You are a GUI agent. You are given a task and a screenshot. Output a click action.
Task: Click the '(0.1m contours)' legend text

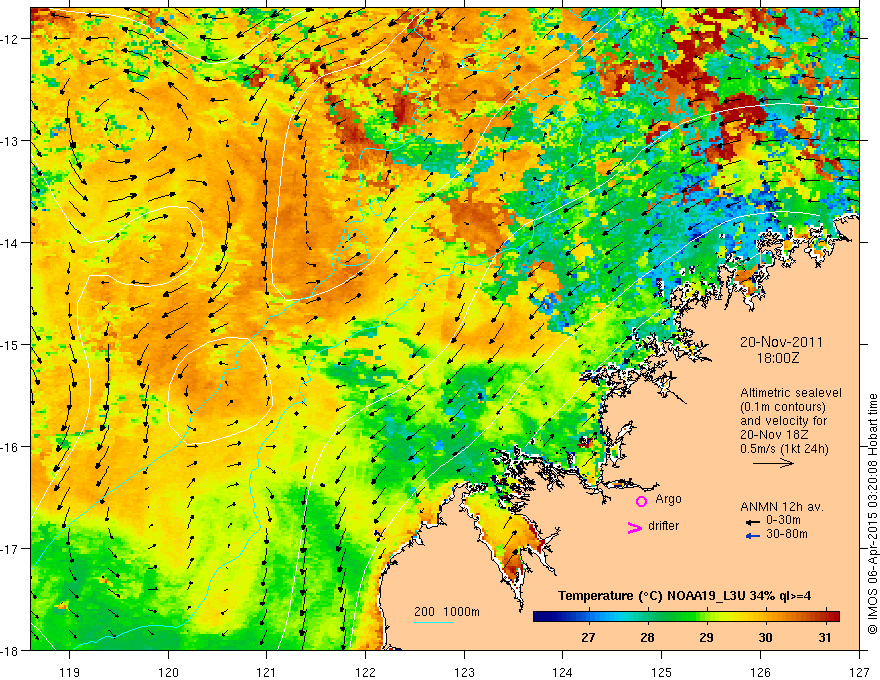tap(783, 407)
